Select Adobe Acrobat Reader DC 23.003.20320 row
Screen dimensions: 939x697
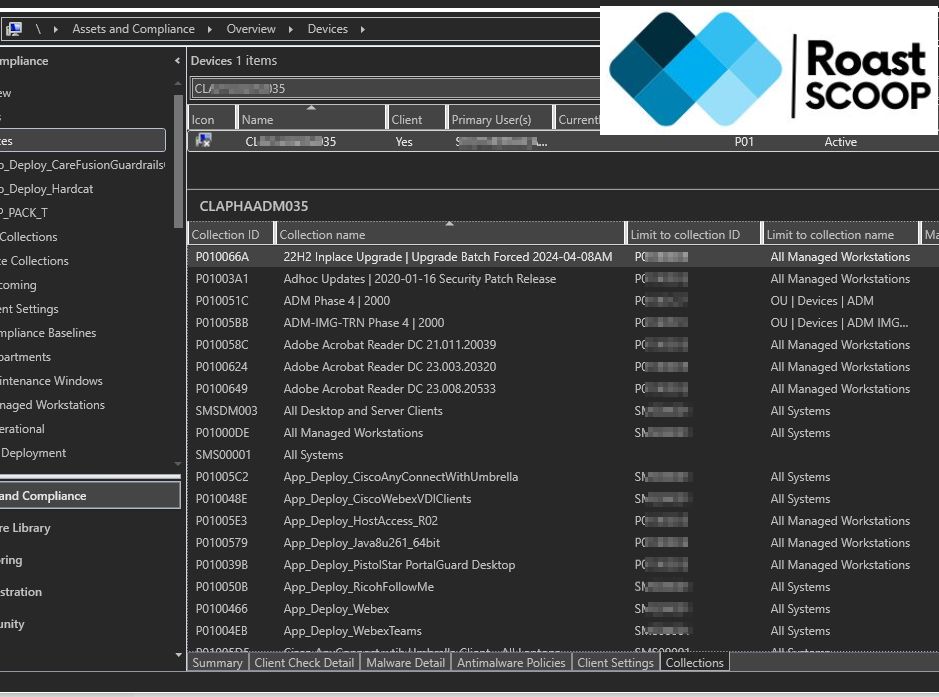(563, 367)
